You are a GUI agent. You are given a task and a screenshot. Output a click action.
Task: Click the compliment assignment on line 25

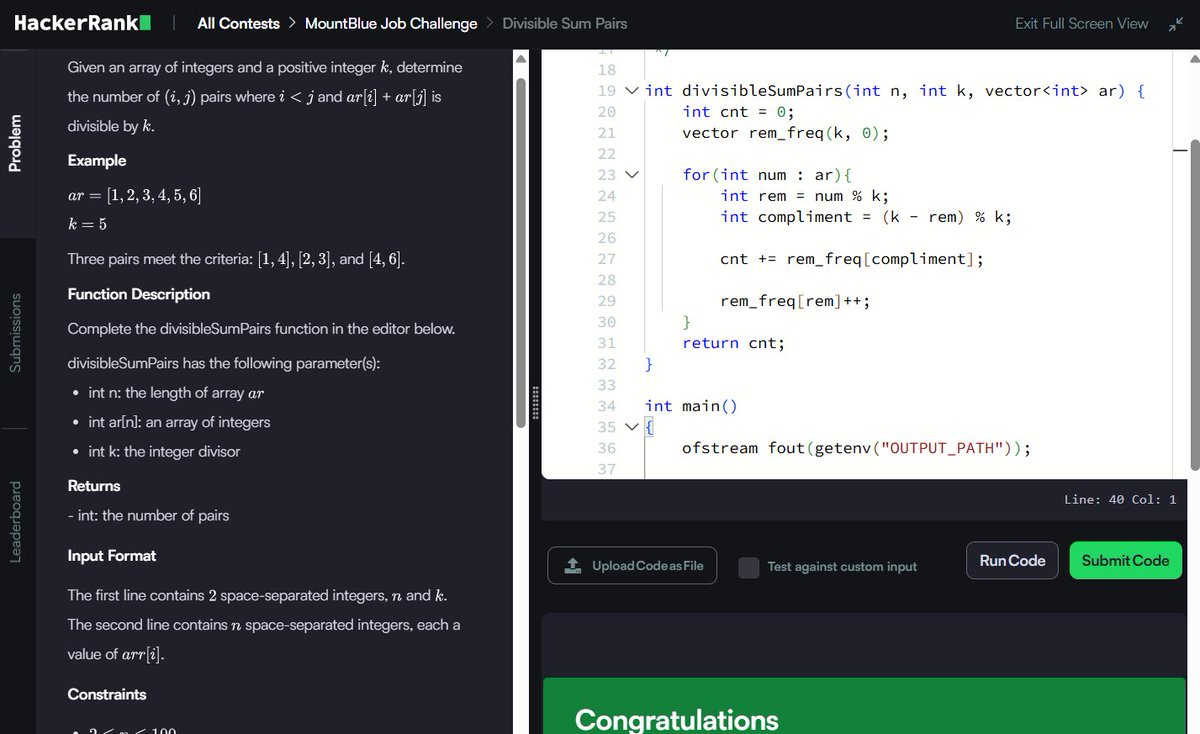click(x=866, y=217)
